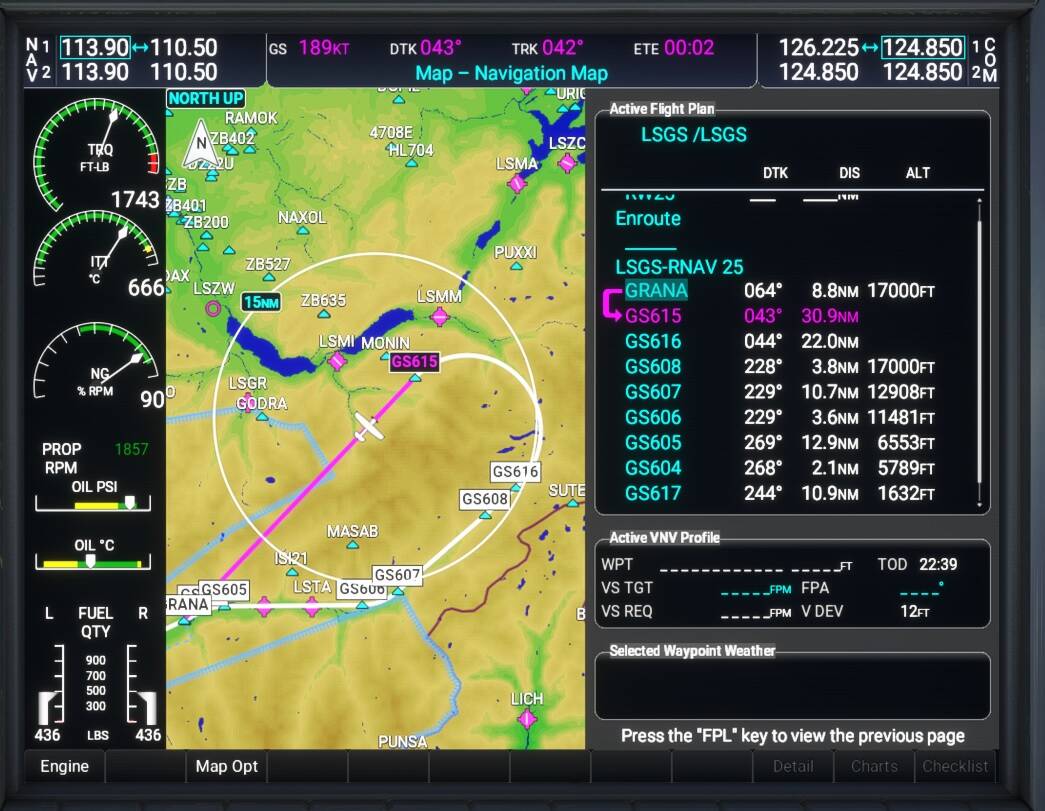The height and width of the screenshot is (811, 1045).
Task: Click the GS605 waypoint label on the map
Action: coord(224,589)
